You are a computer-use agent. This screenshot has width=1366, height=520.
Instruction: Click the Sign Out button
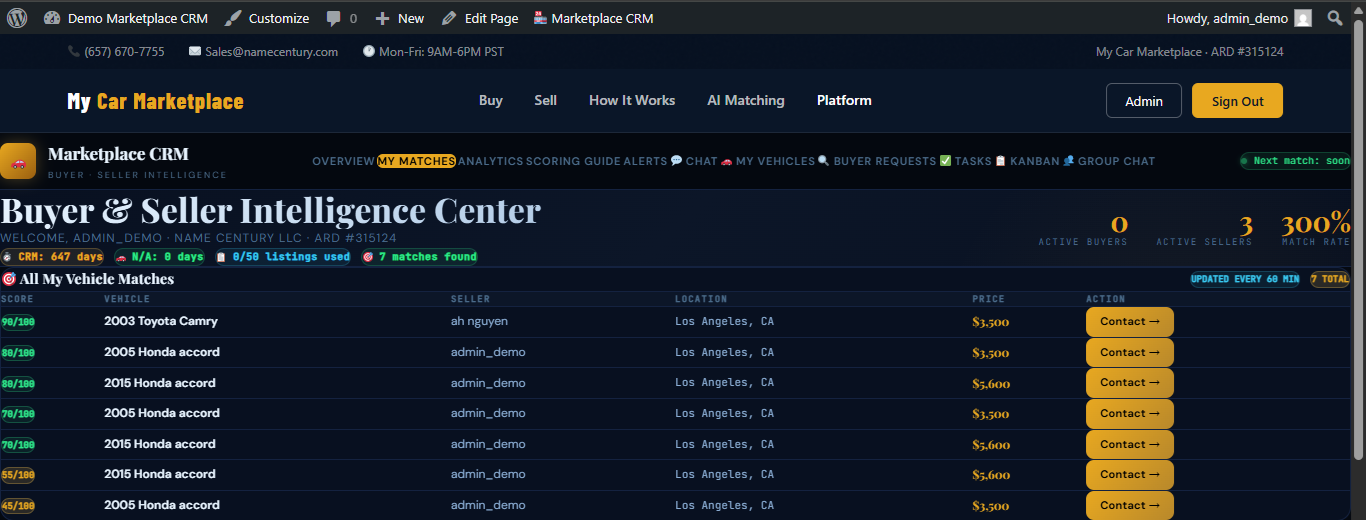1237,101
